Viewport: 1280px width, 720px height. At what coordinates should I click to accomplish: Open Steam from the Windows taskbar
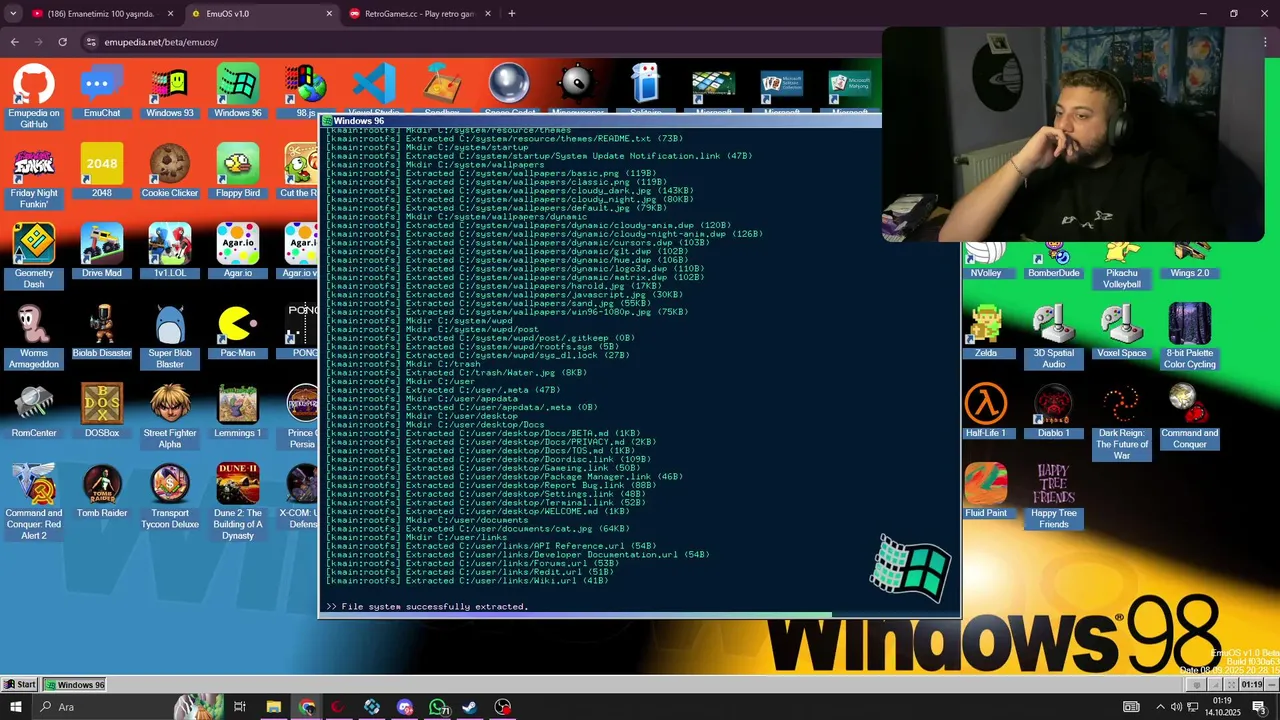[x=470, y=707]
